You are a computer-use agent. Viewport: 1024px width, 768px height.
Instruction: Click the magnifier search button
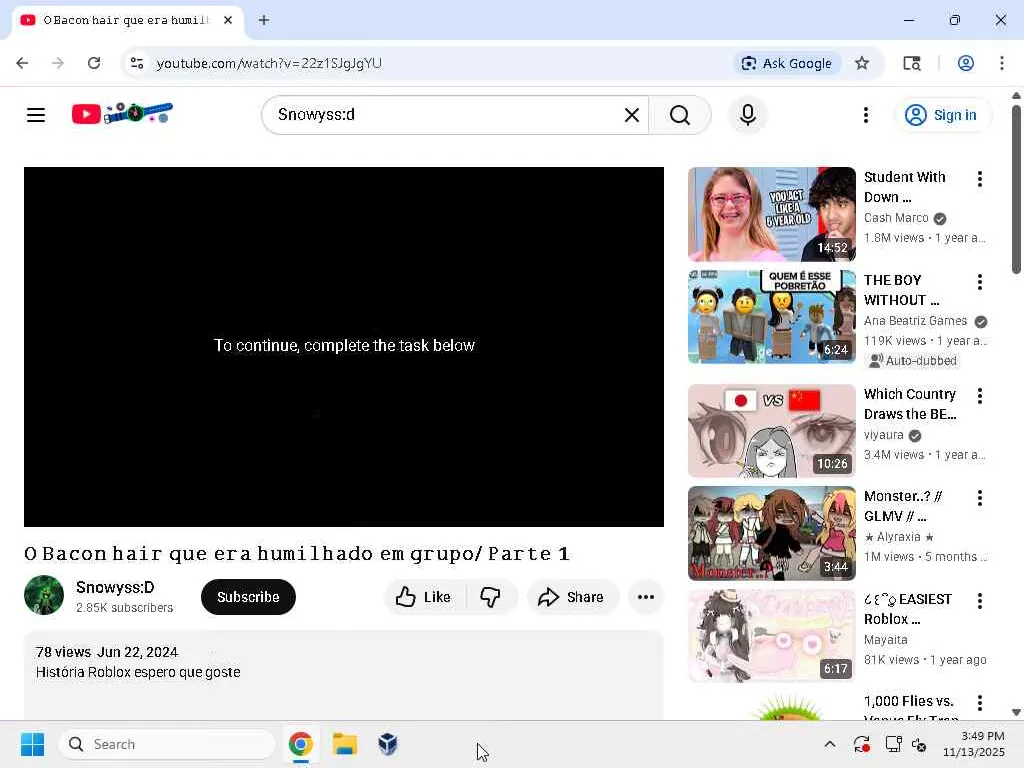click(680, 115)
